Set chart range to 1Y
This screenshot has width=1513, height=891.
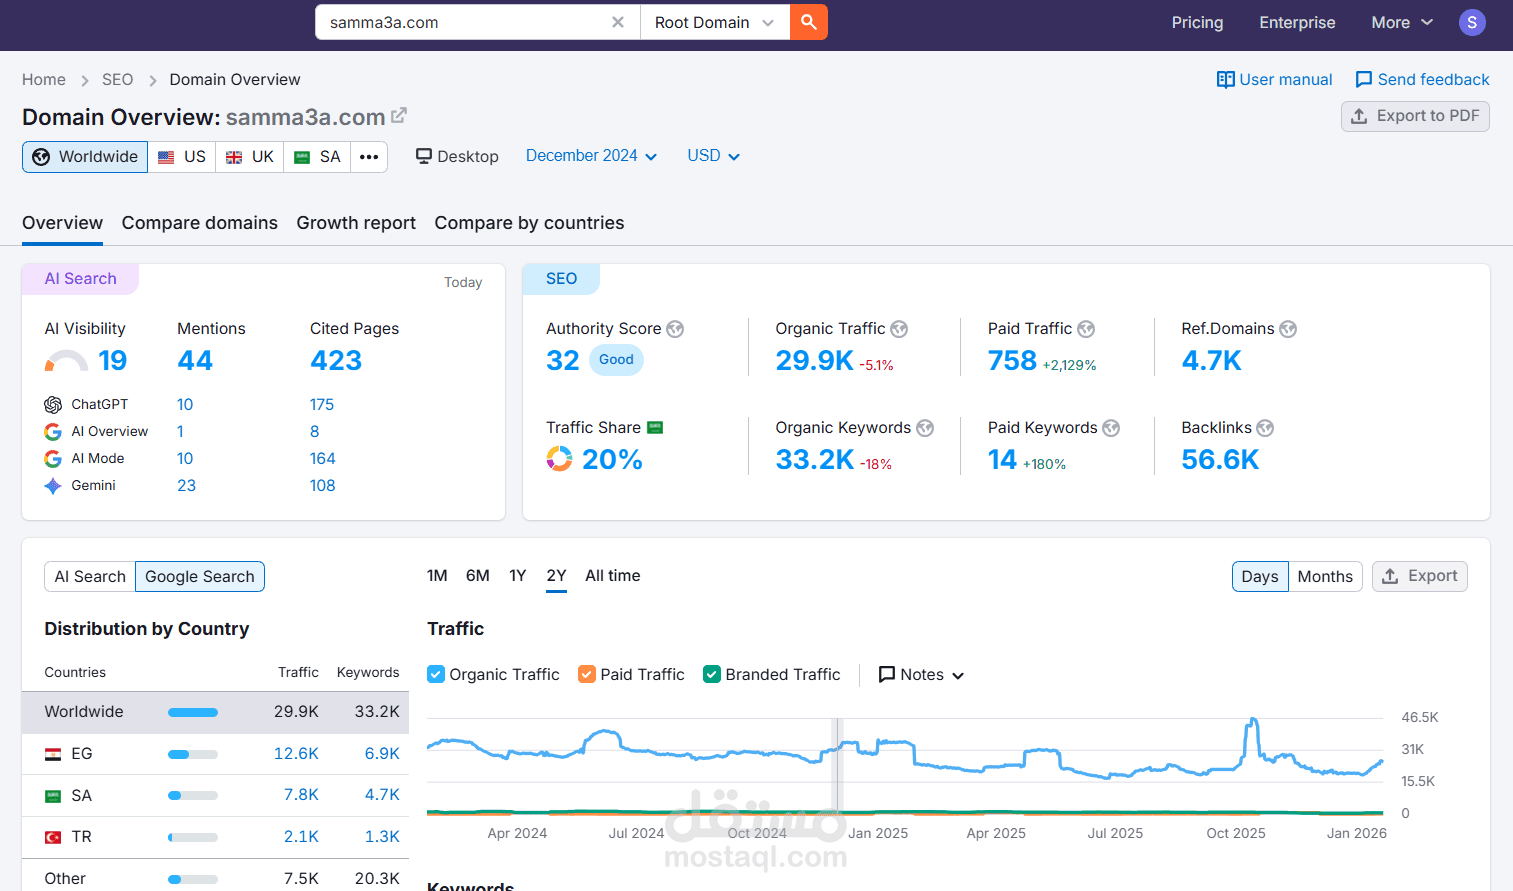517,576
